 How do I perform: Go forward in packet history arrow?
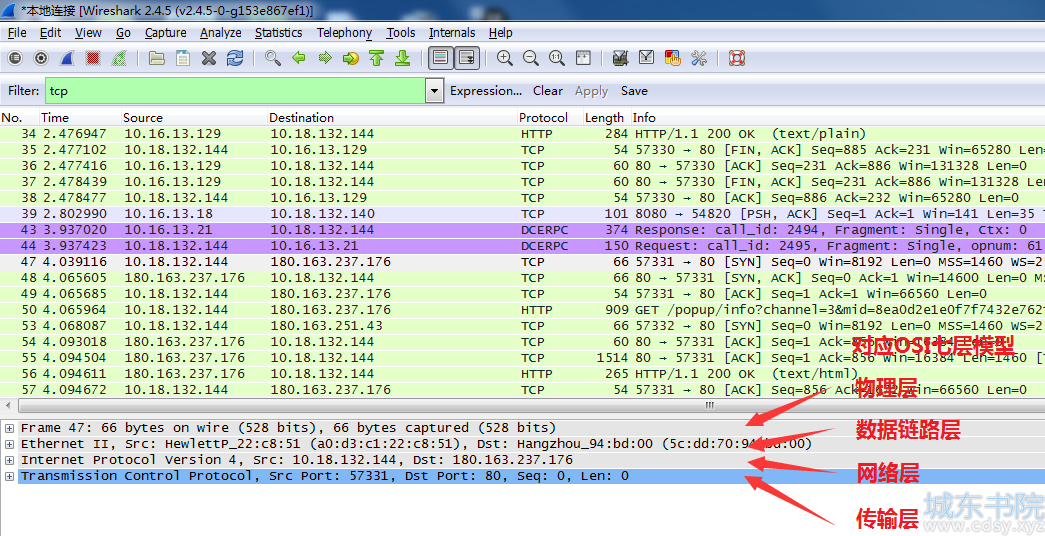(x=325, y=59)
